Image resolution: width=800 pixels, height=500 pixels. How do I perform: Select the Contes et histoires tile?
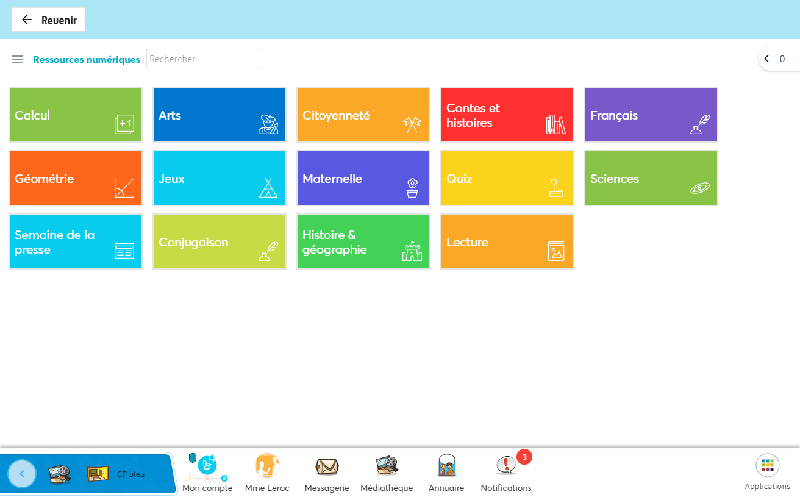click(x=507, y=115)
